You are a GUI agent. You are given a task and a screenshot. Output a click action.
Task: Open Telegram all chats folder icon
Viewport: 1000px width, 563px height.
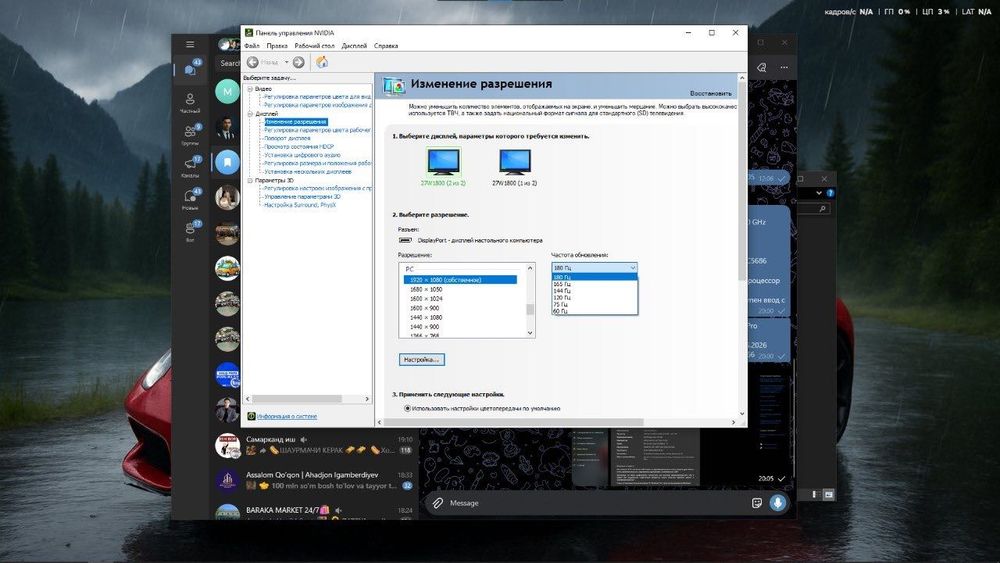pyautogui.click(x=190, y=68)
